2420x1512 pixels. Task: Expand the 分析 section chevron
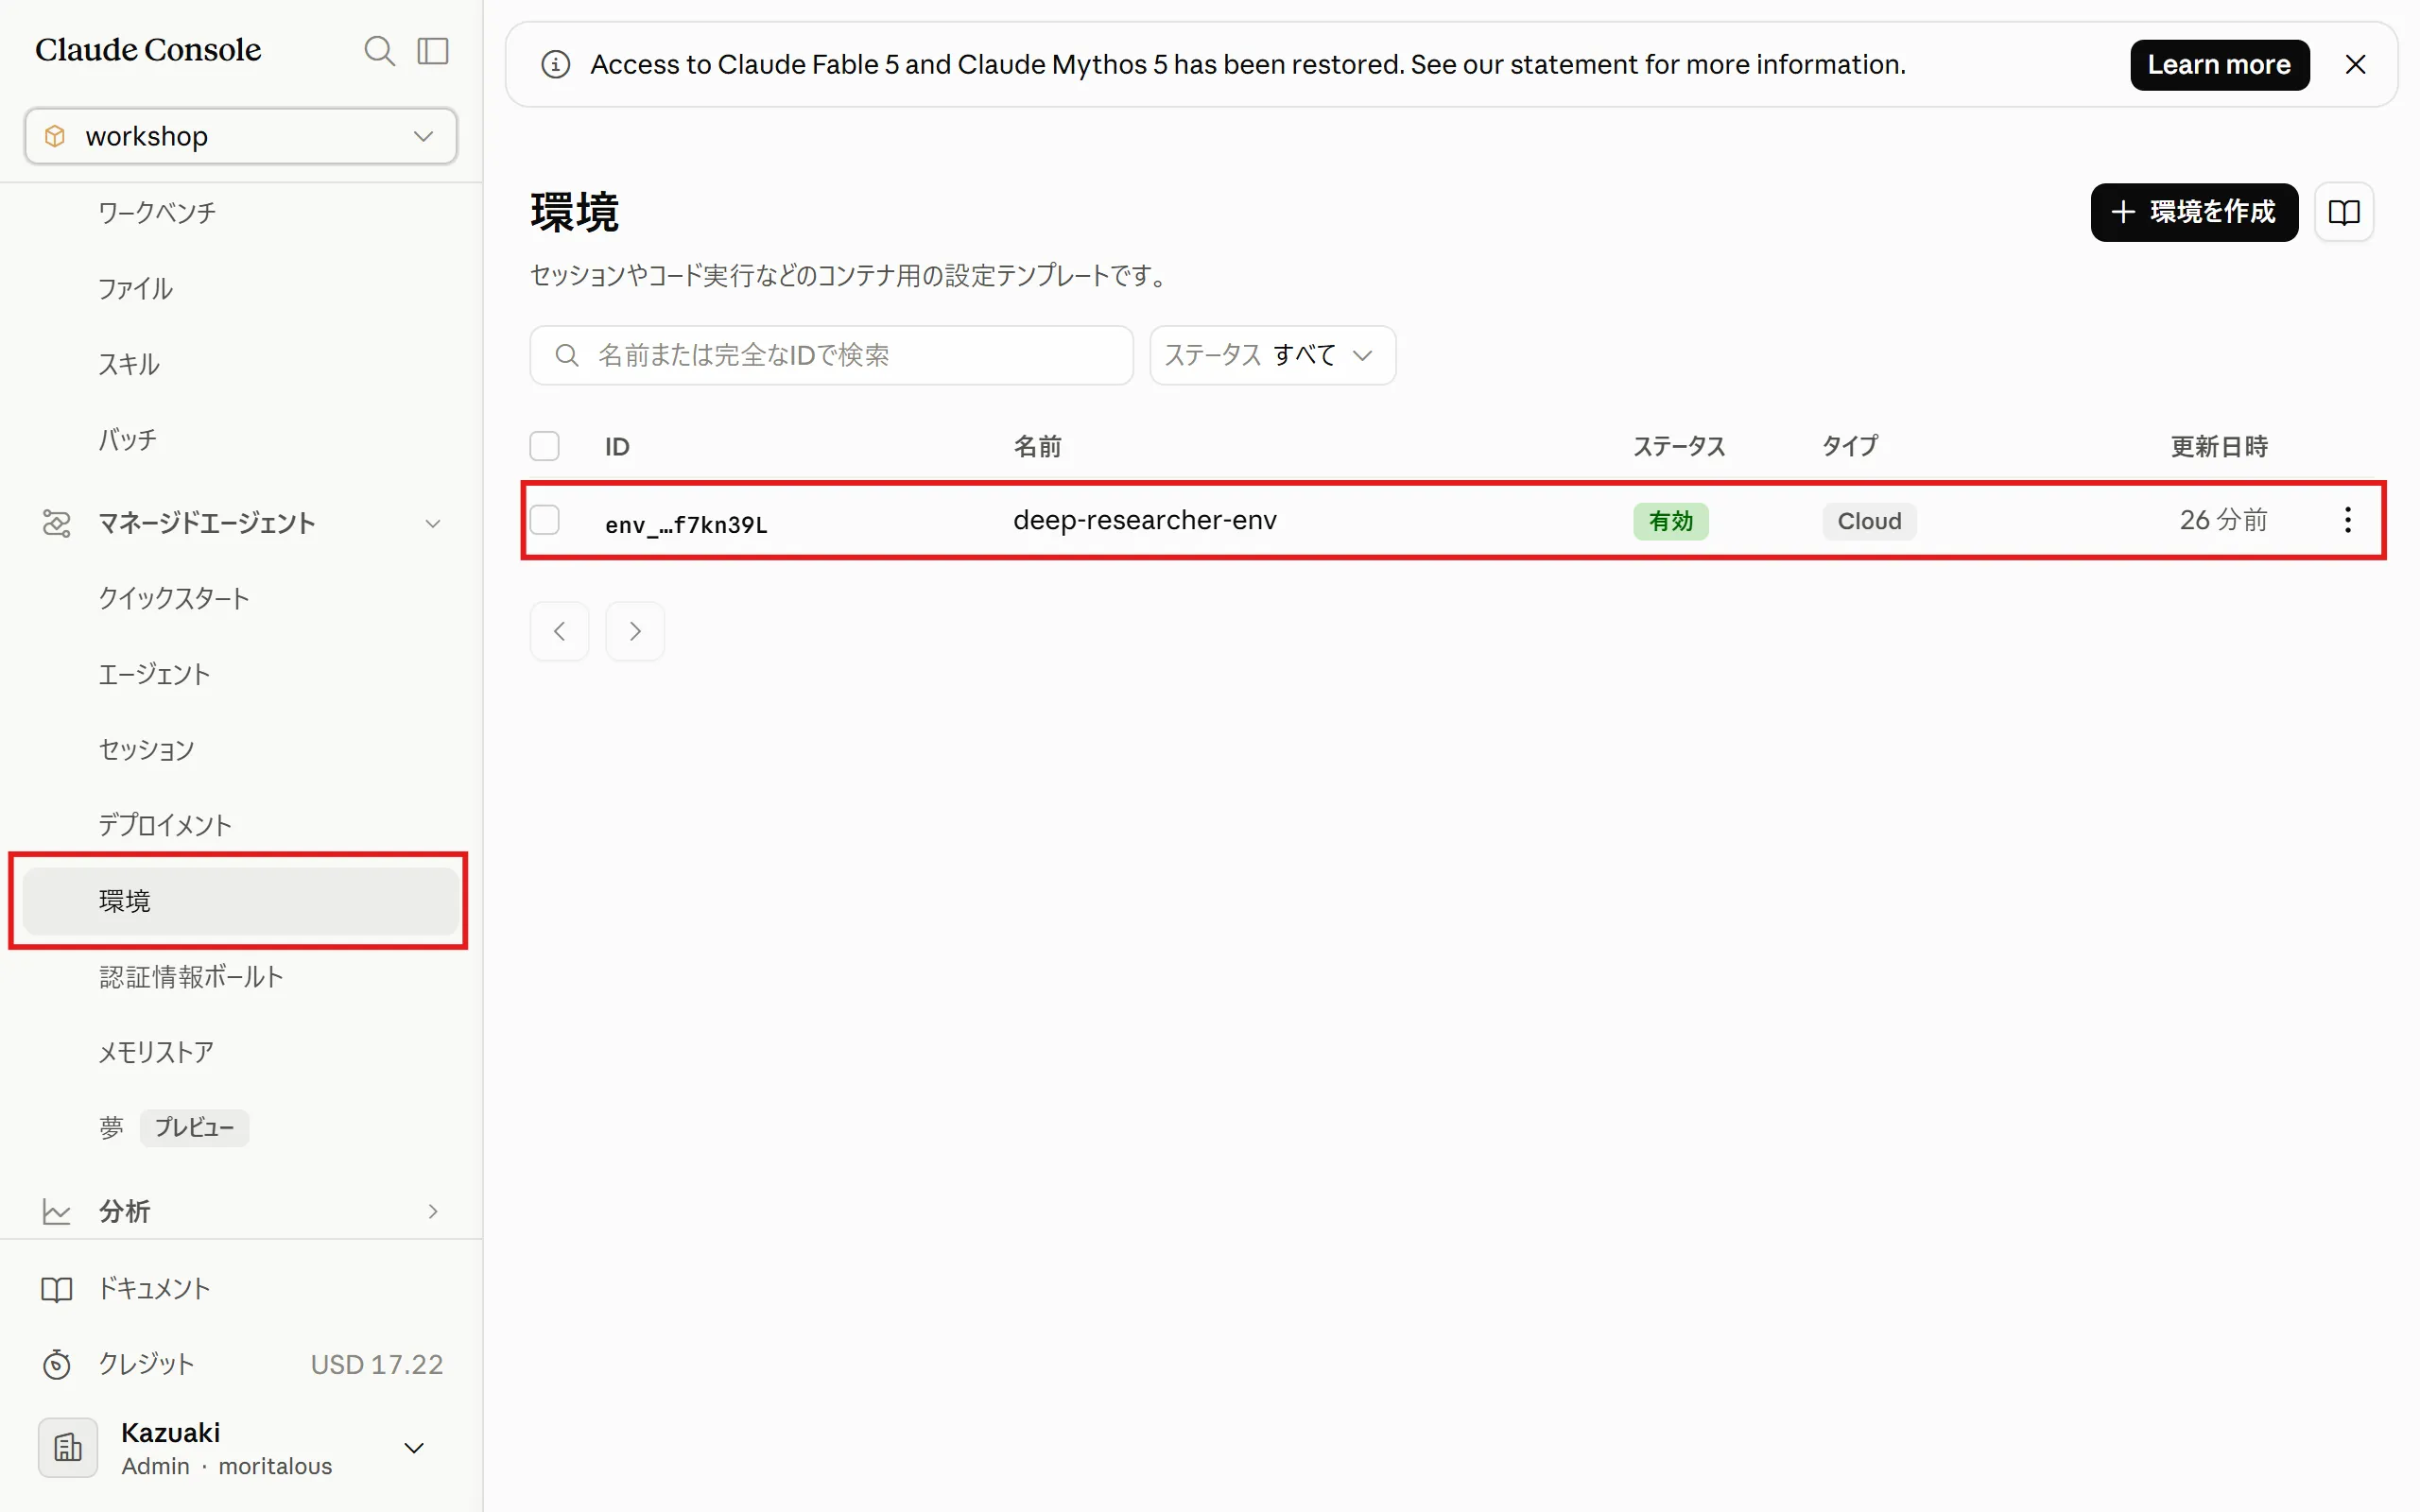433,1212
